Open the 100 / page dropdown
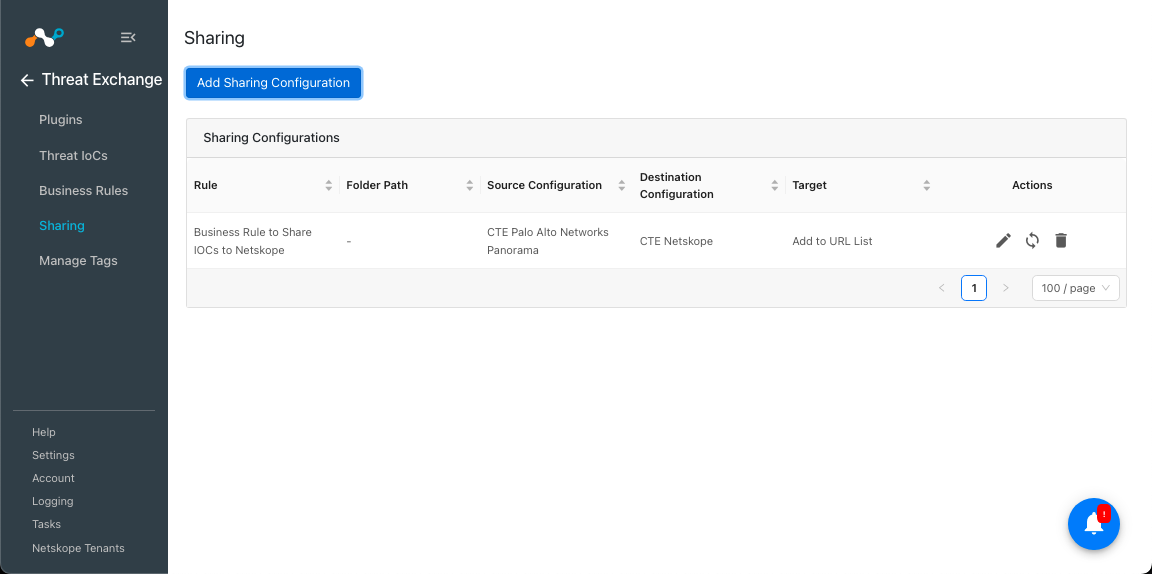1152x574 pixels. (x=1076, y=288)
